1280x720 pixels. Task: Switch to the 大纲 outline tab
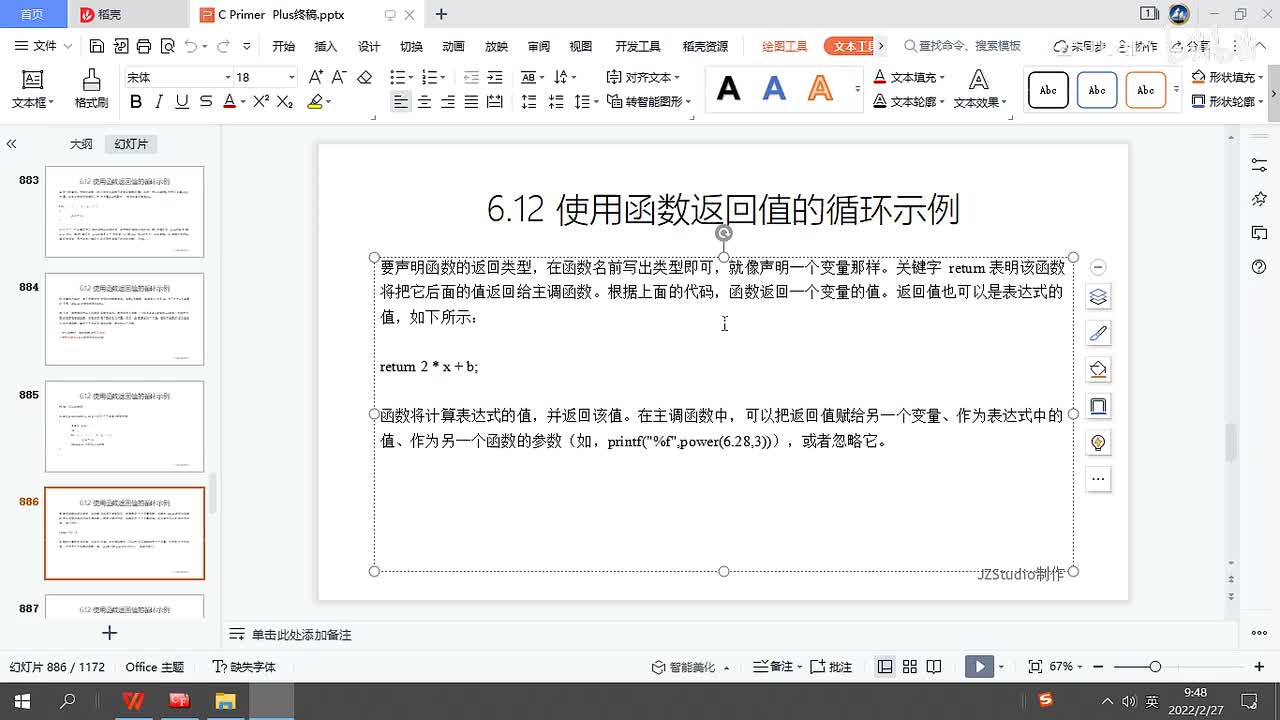(81, 144)
